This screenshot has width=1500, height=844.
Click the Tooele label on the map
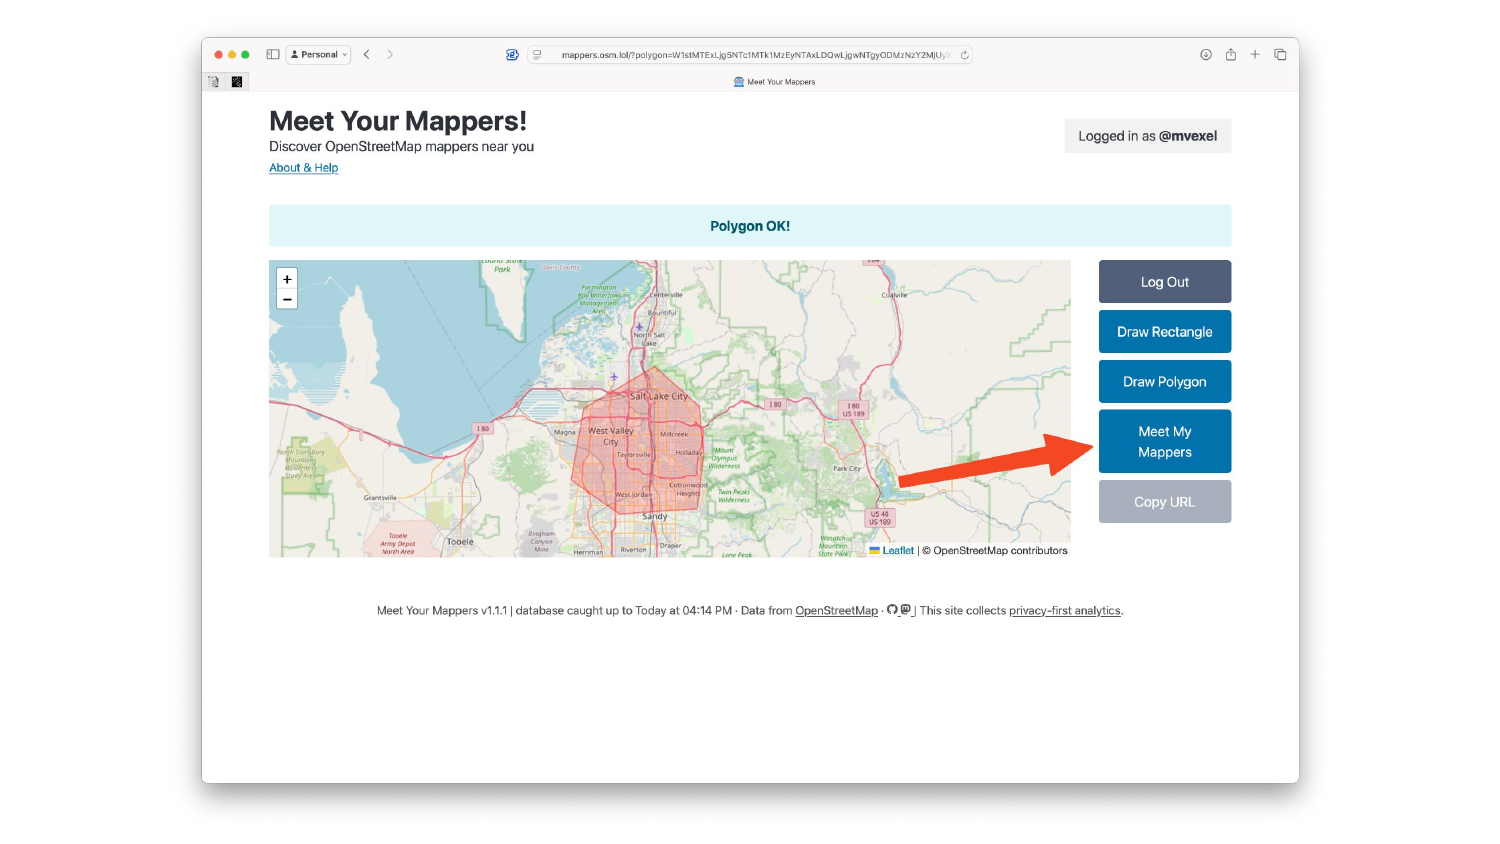(460, 542)
